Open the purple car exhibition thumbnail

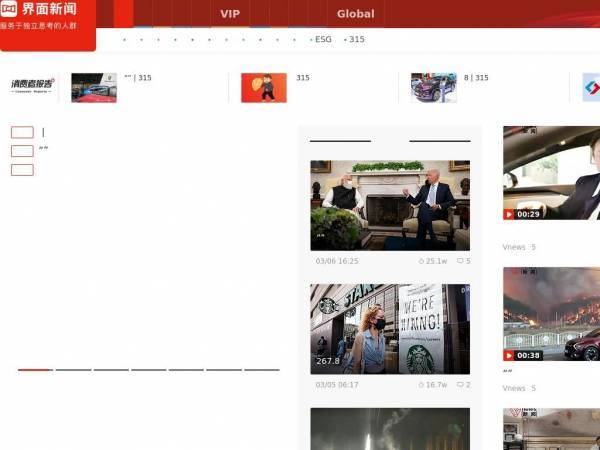pos(434,88)
